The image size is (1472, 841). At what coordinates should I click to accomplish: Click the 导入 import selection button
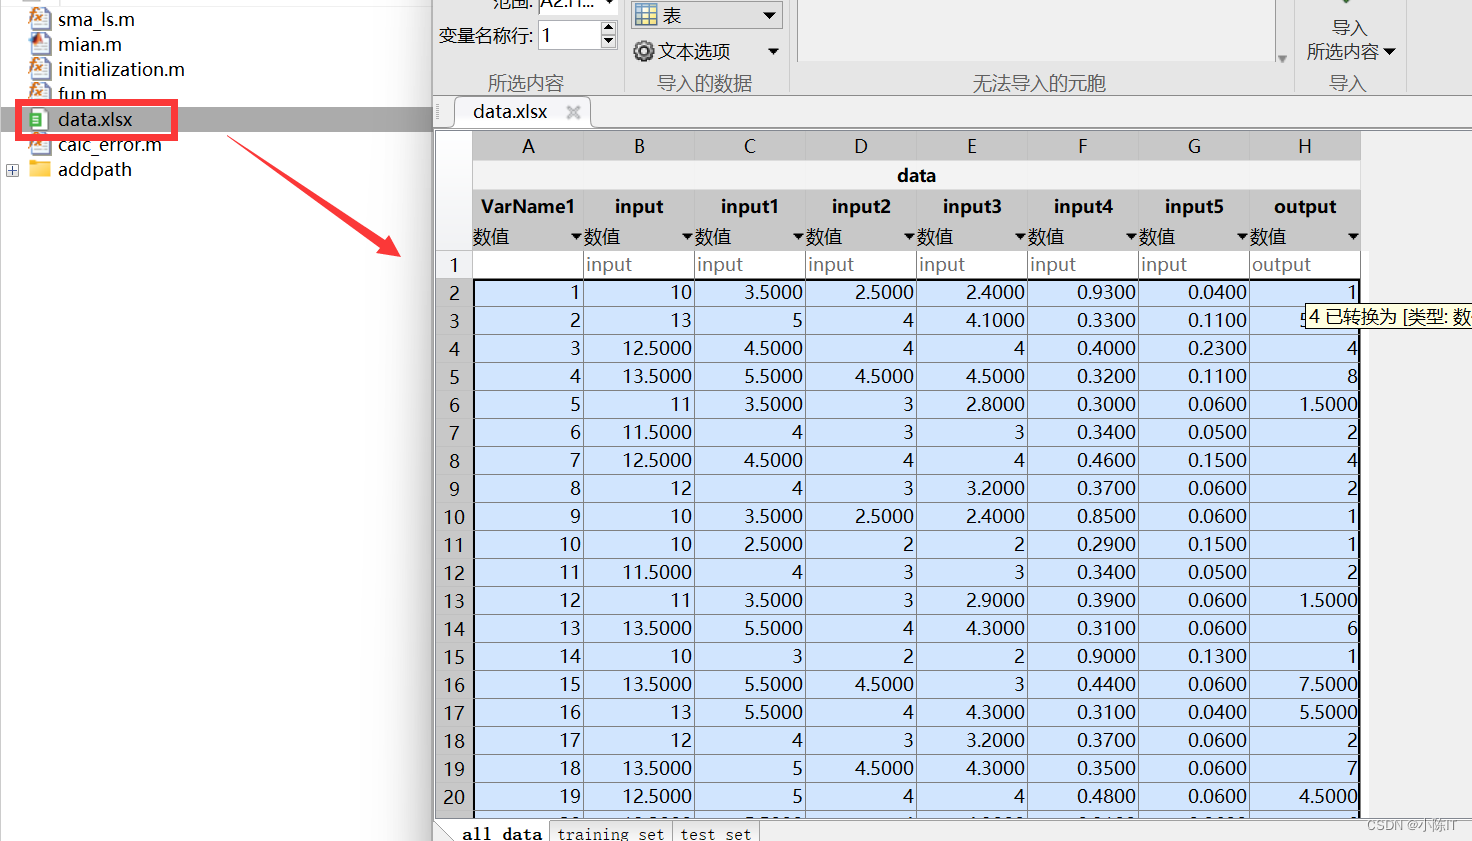click(1350, 38)
